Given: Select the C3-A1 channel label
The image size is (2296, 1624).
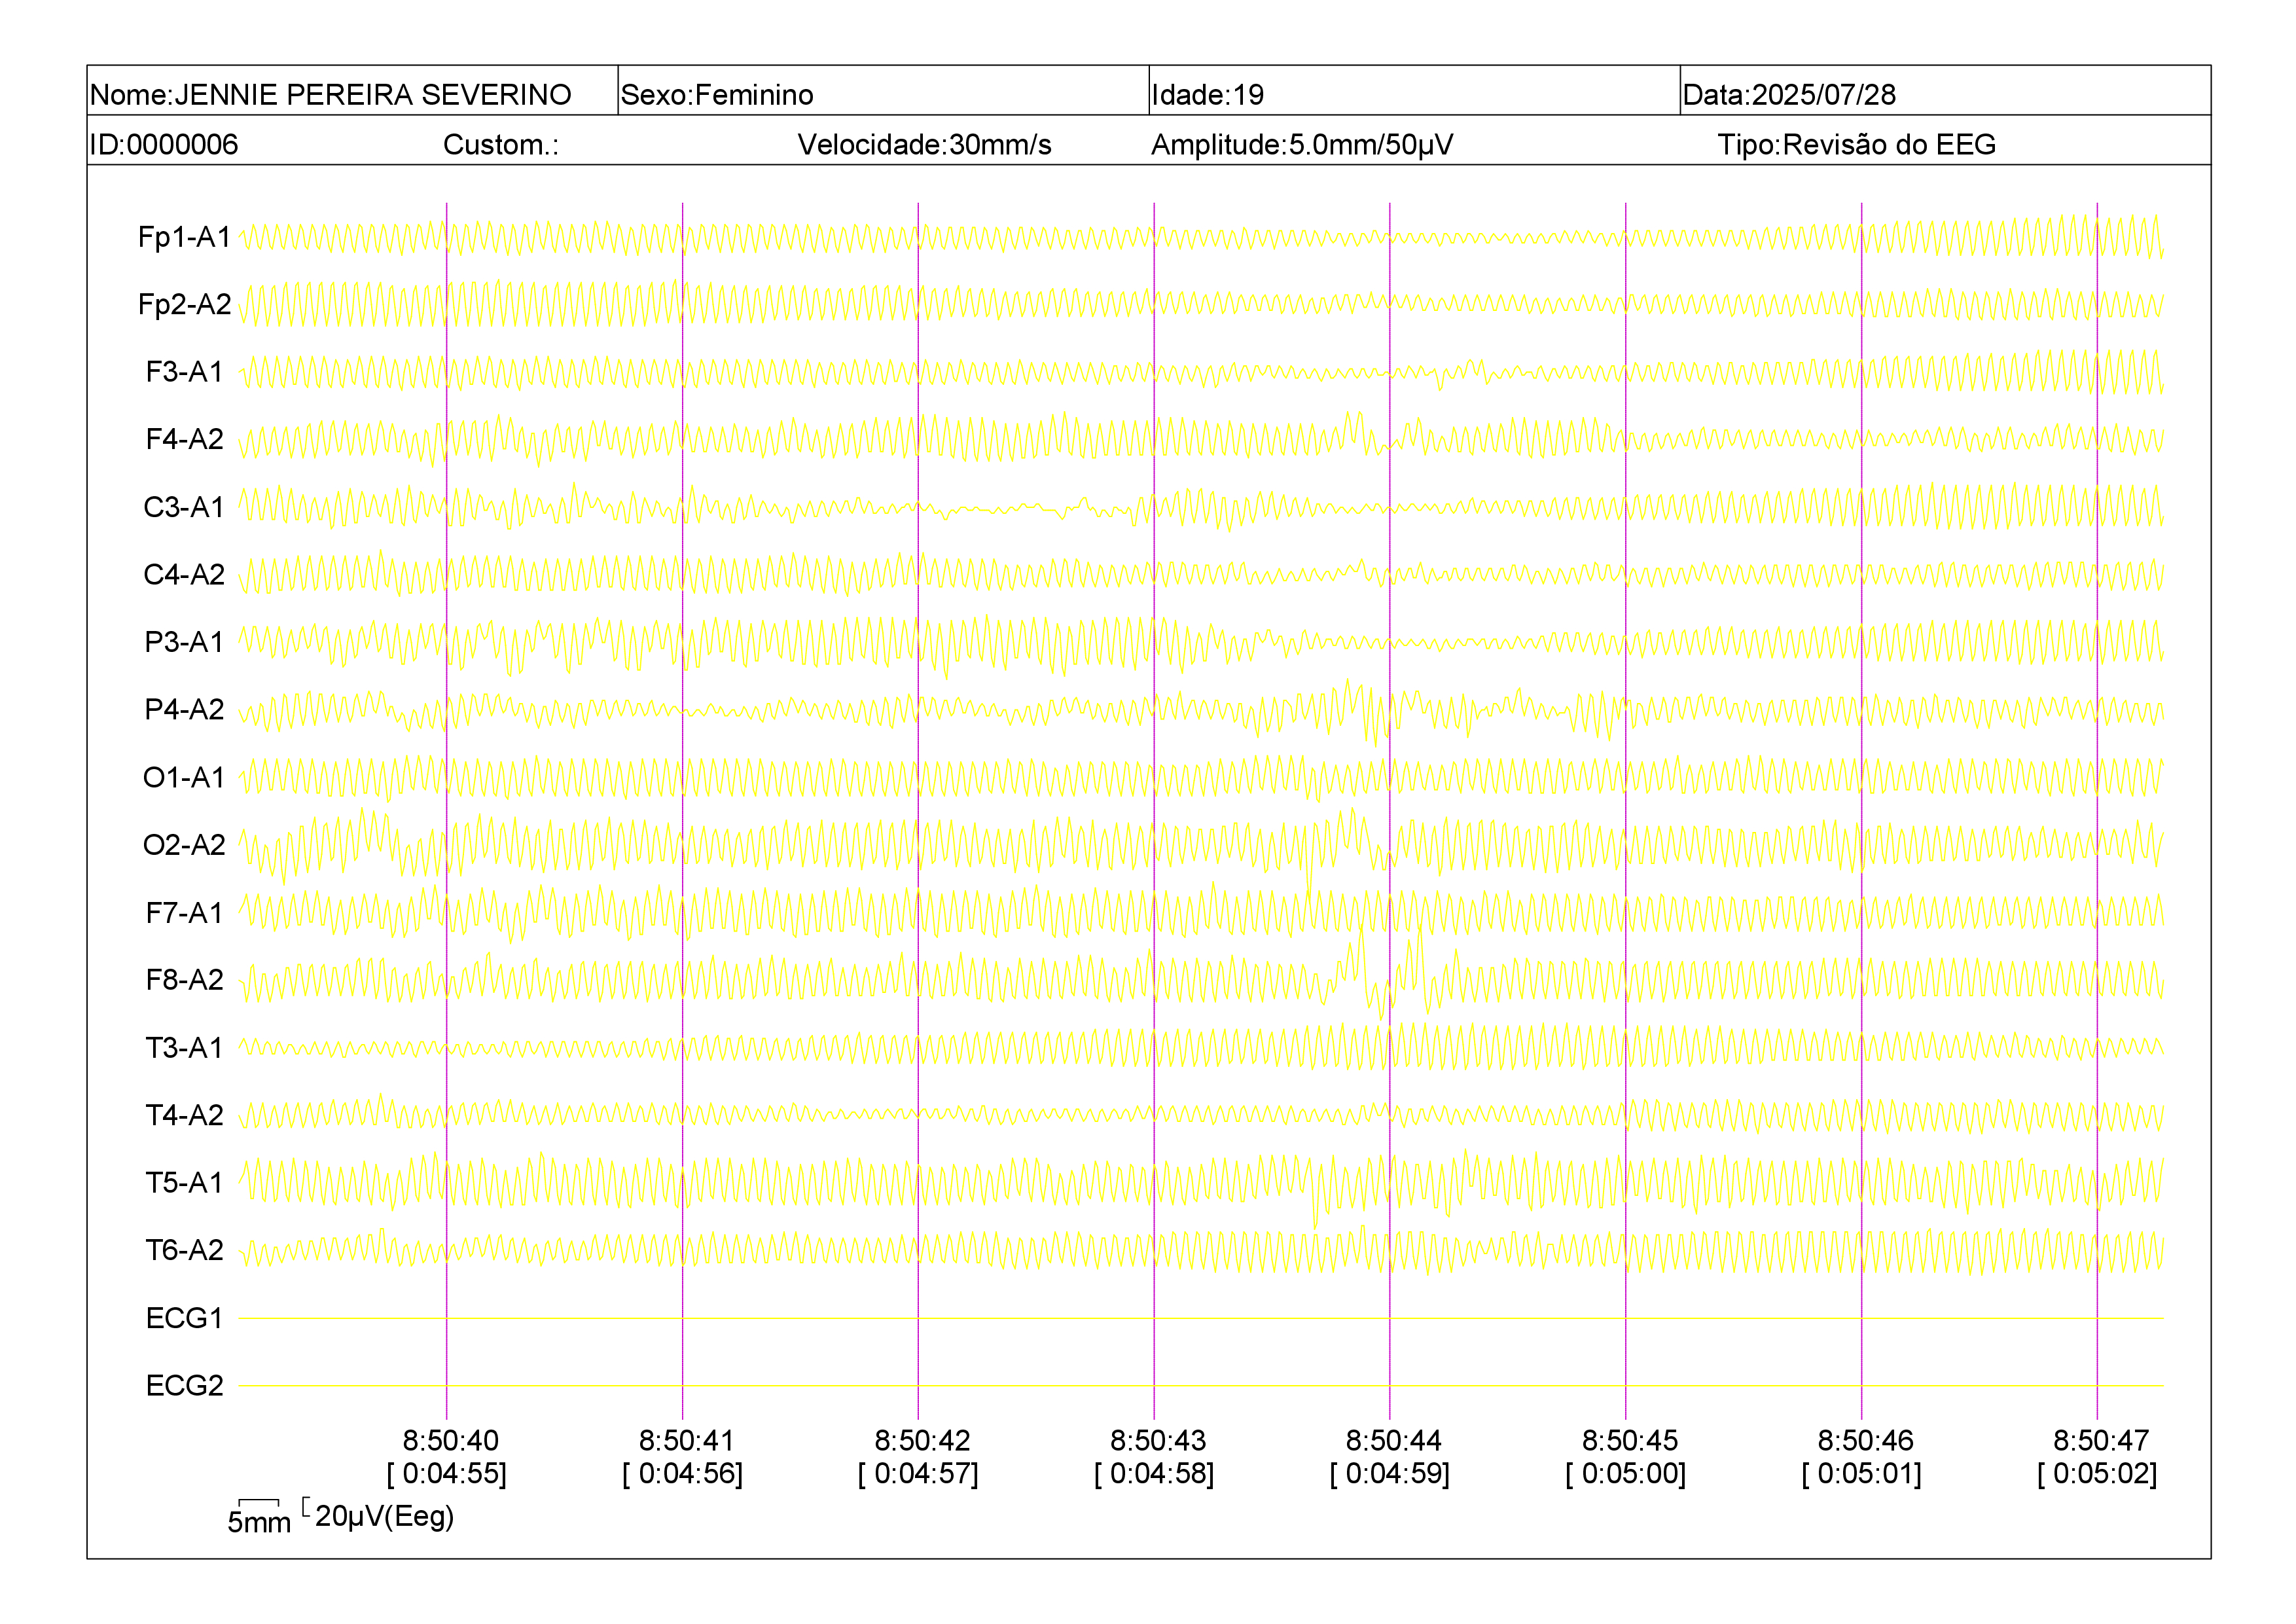Looking at the screenshot, I should tap(185, 507).
